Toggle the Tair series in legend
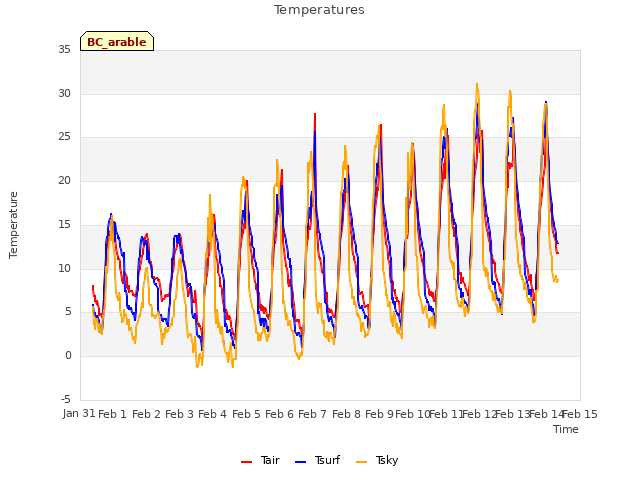Screen dimensions: 640x480 point(260,460)
